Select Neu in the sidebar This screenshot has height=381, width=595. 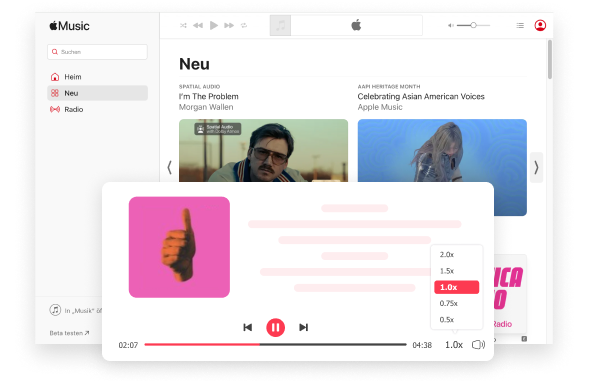click(x=98, y=93)
